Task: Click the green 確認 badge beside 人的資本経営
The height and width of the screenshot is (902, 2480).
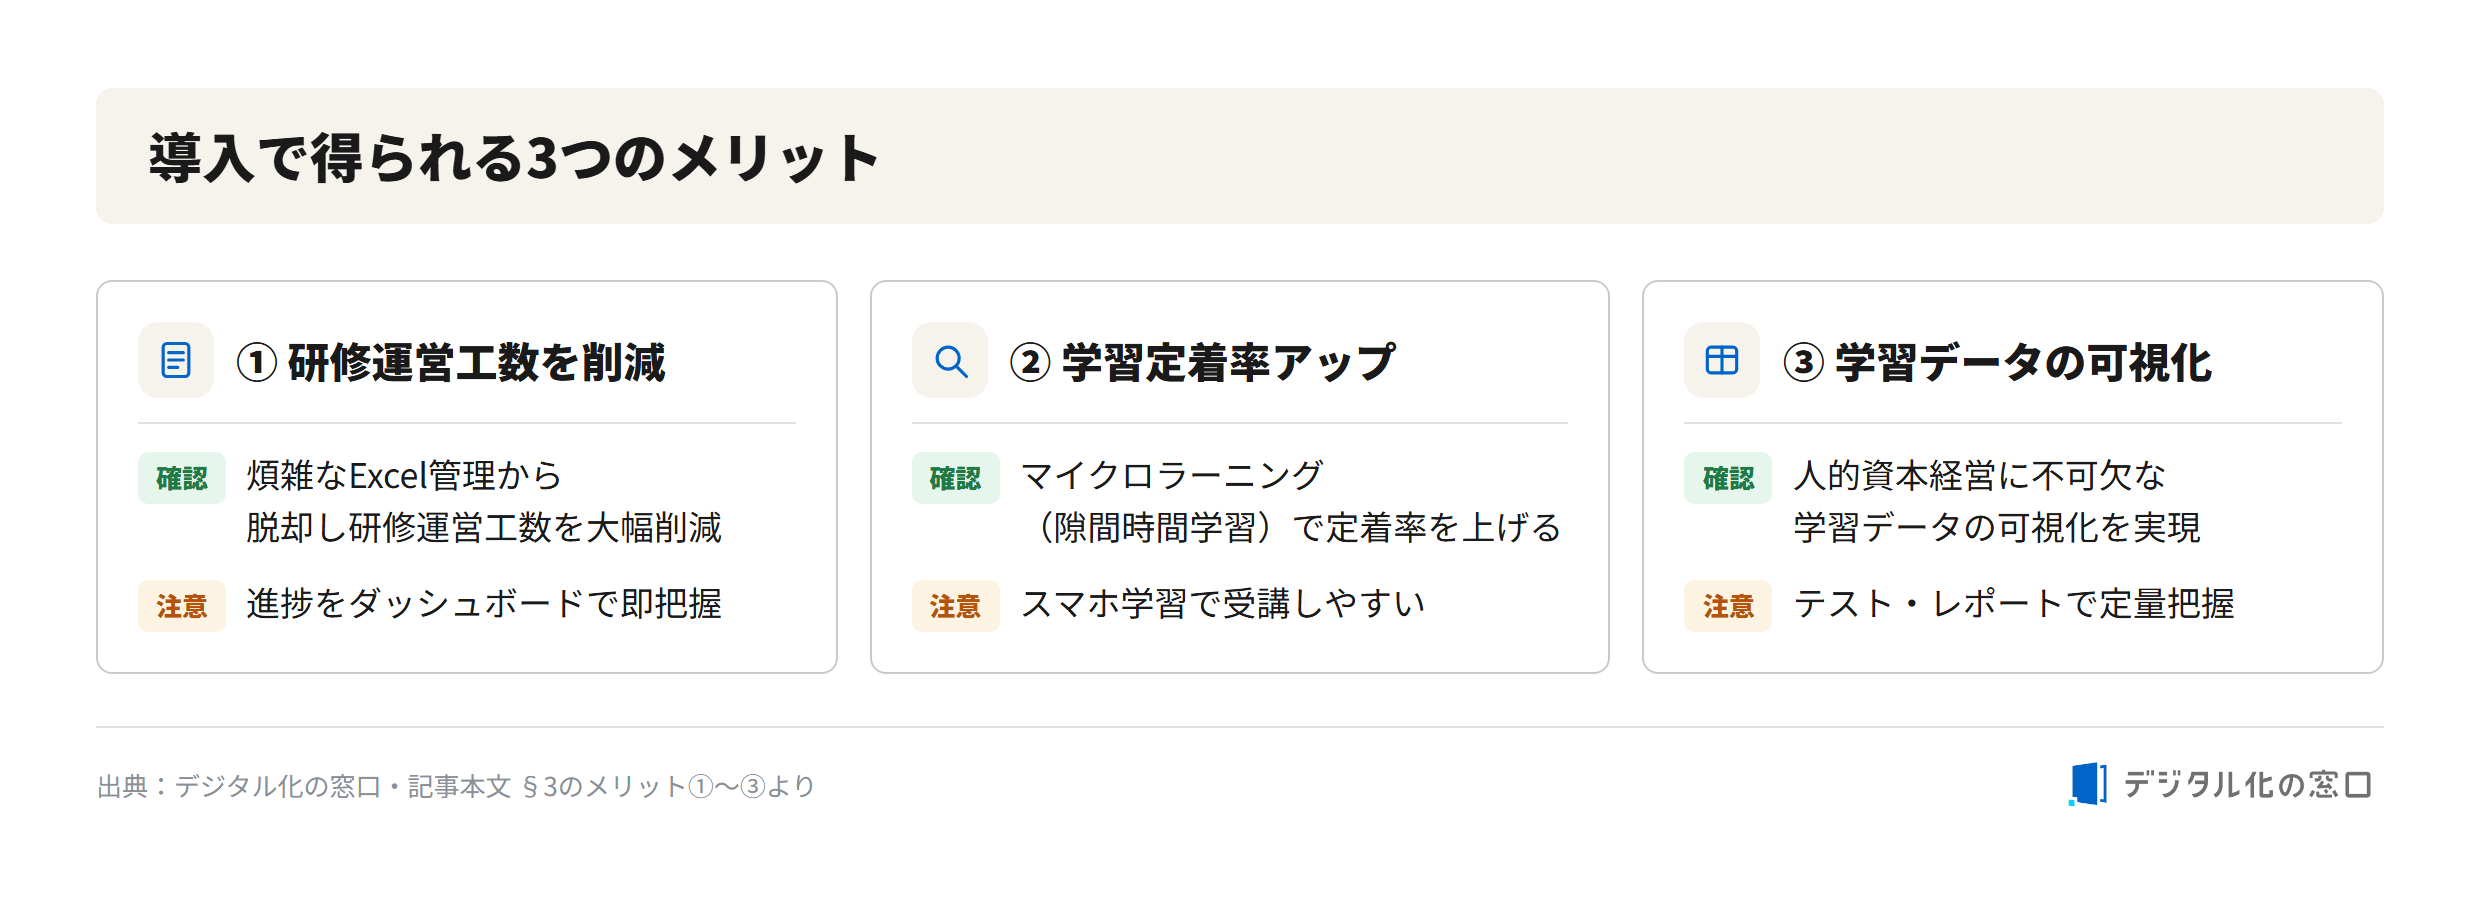Action: pos(1728,478)
